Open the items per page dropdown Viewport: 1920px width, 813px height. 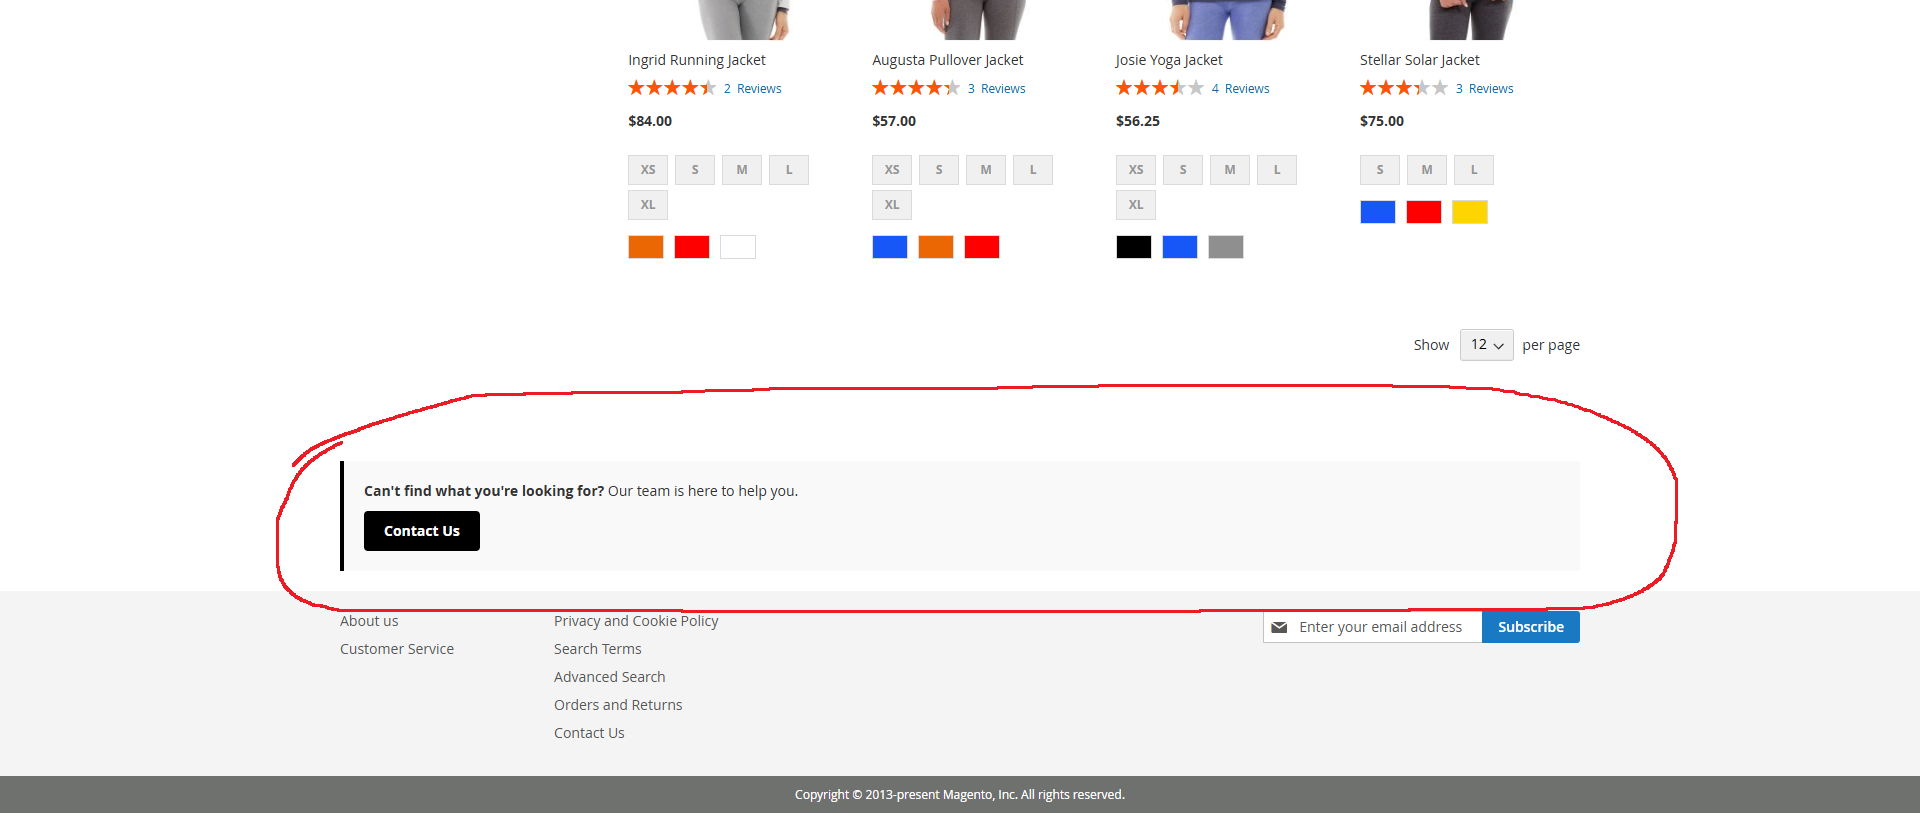click(x=1486, y=345)
